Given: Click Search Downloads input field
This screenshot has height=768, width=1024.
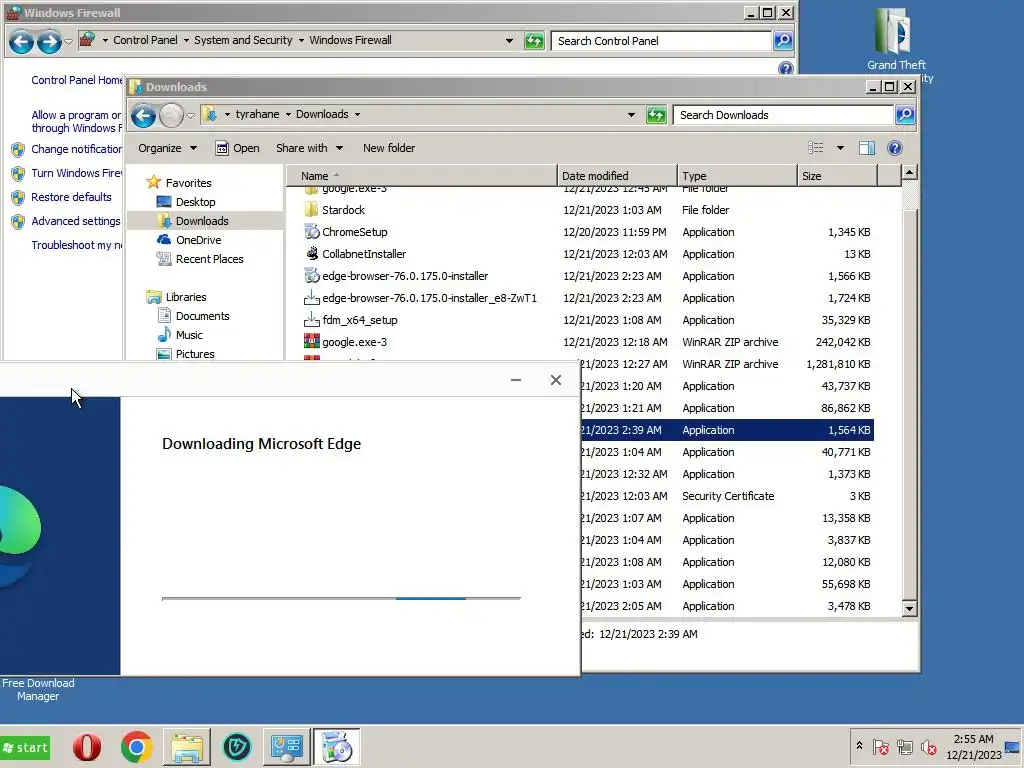Looking at the screenshot, I should (x=782, y=115).
